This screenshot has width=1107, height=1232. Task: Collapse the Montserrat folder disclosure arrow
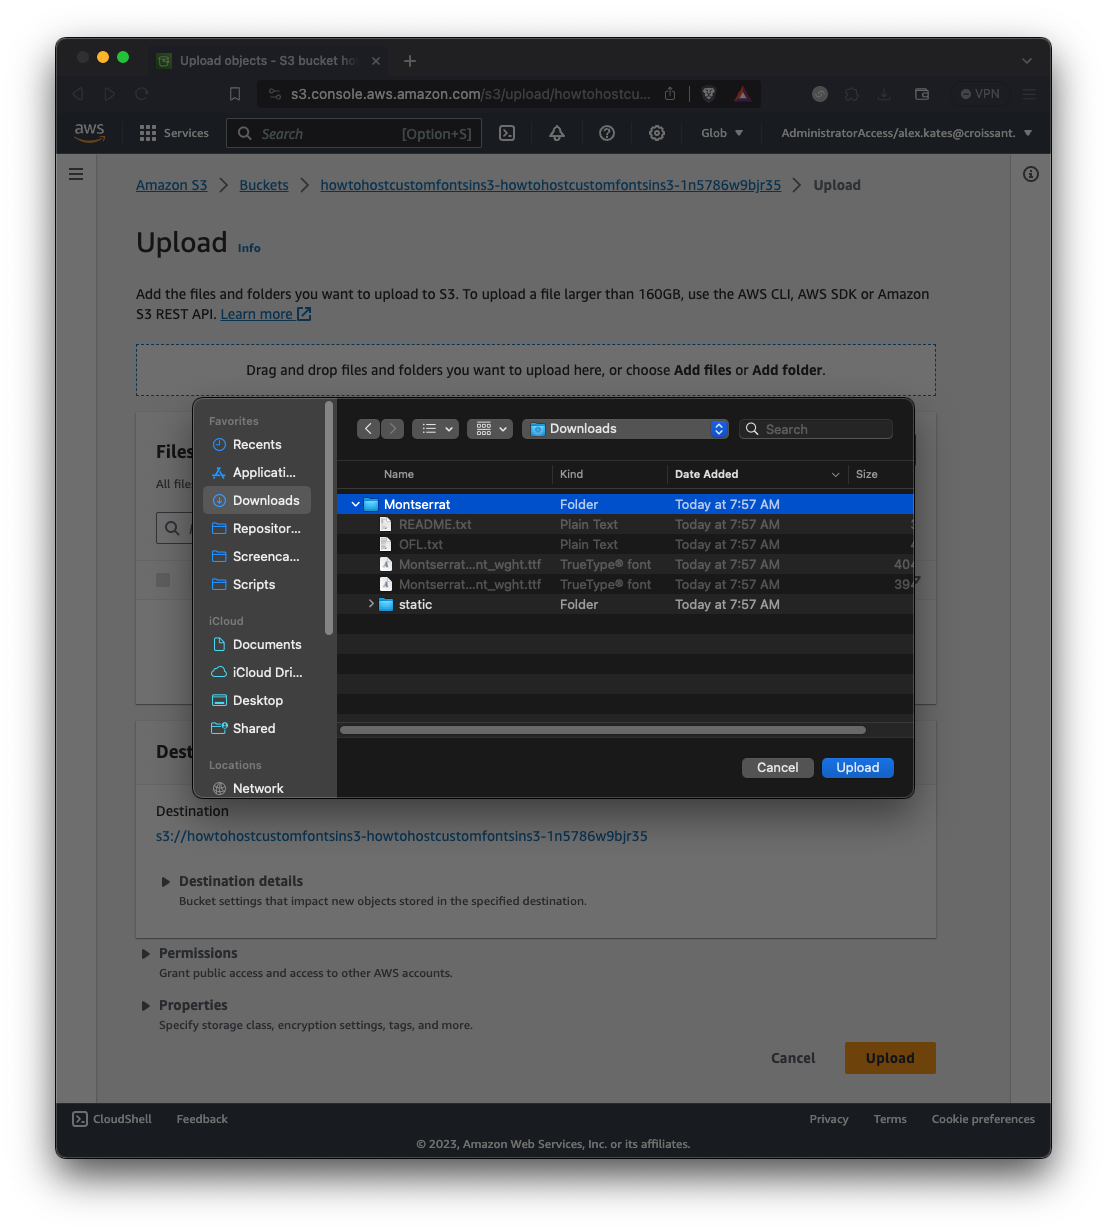coord(355,504)
